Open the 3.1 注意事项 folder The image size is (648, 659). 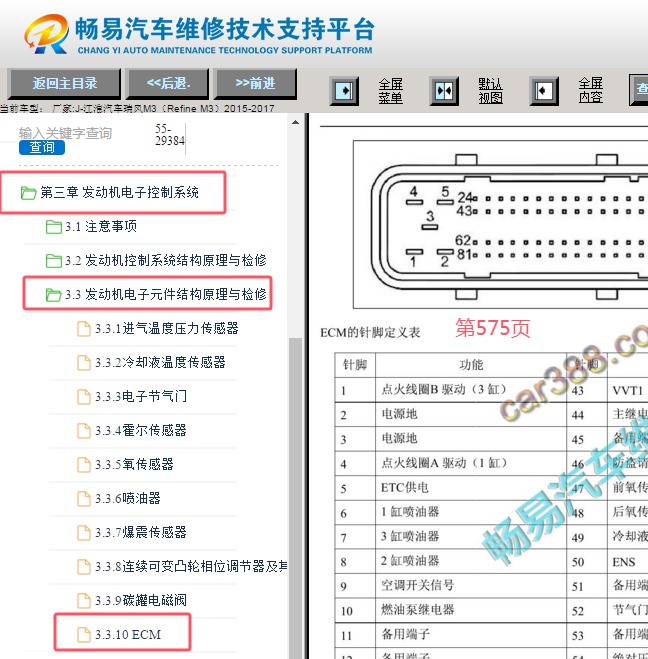tap(100, 227)
